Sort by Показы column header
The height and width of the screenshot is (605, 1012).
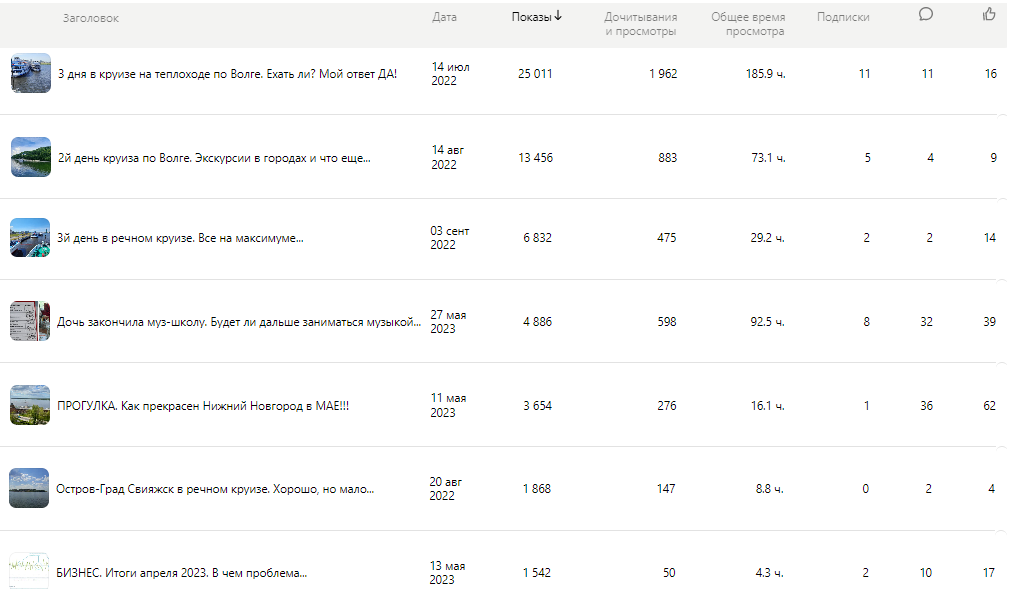click(531, 17)
